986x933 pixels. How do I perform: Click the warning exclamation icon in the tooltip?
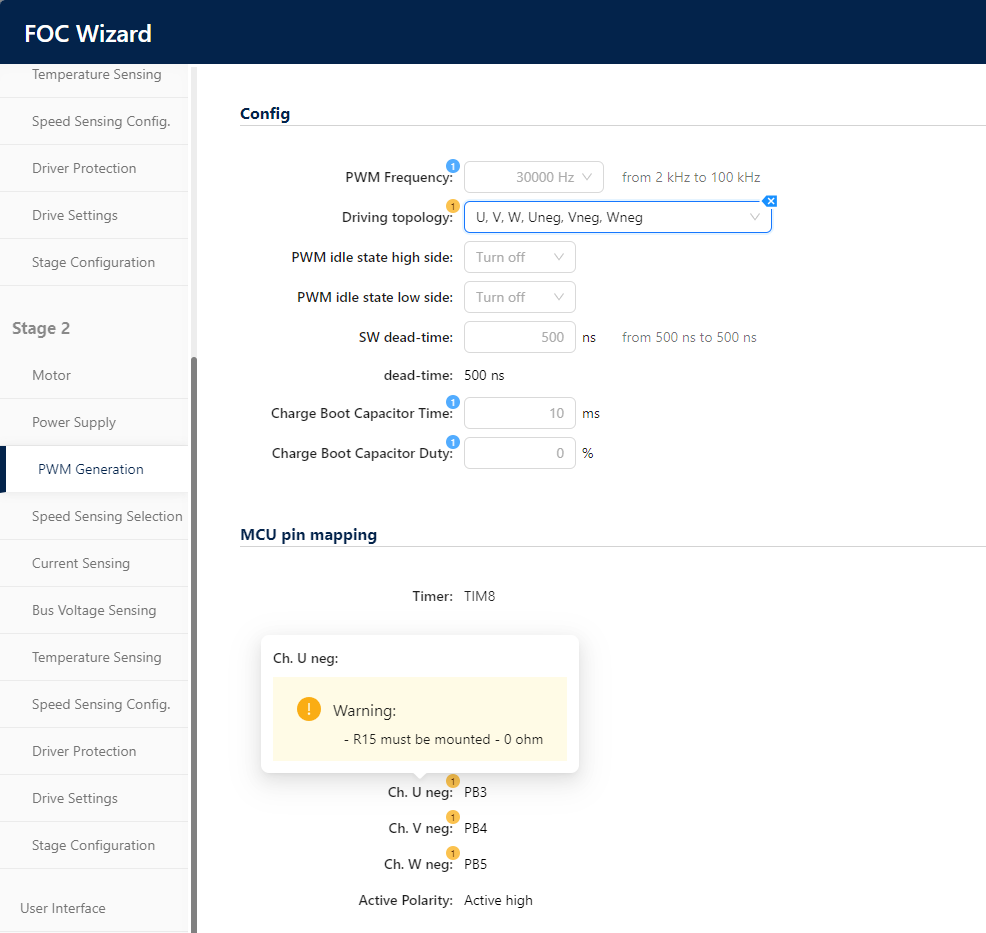[x=309, y=710]
